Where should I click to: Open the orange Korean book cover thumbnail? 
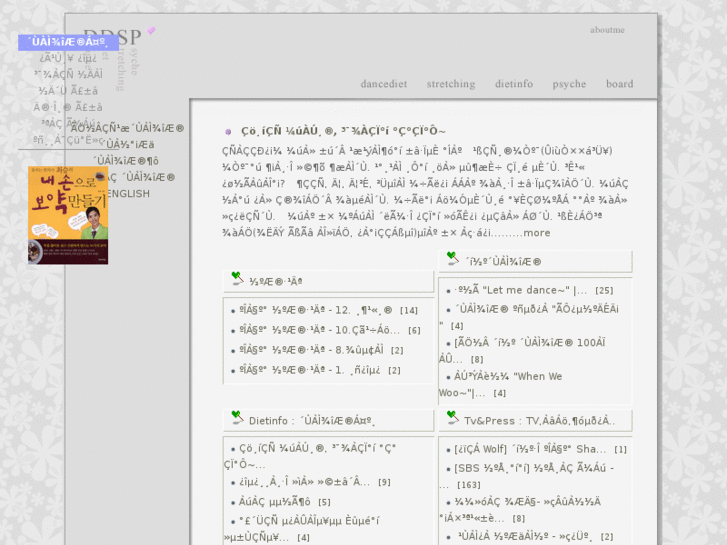click(x=68, y=215)
